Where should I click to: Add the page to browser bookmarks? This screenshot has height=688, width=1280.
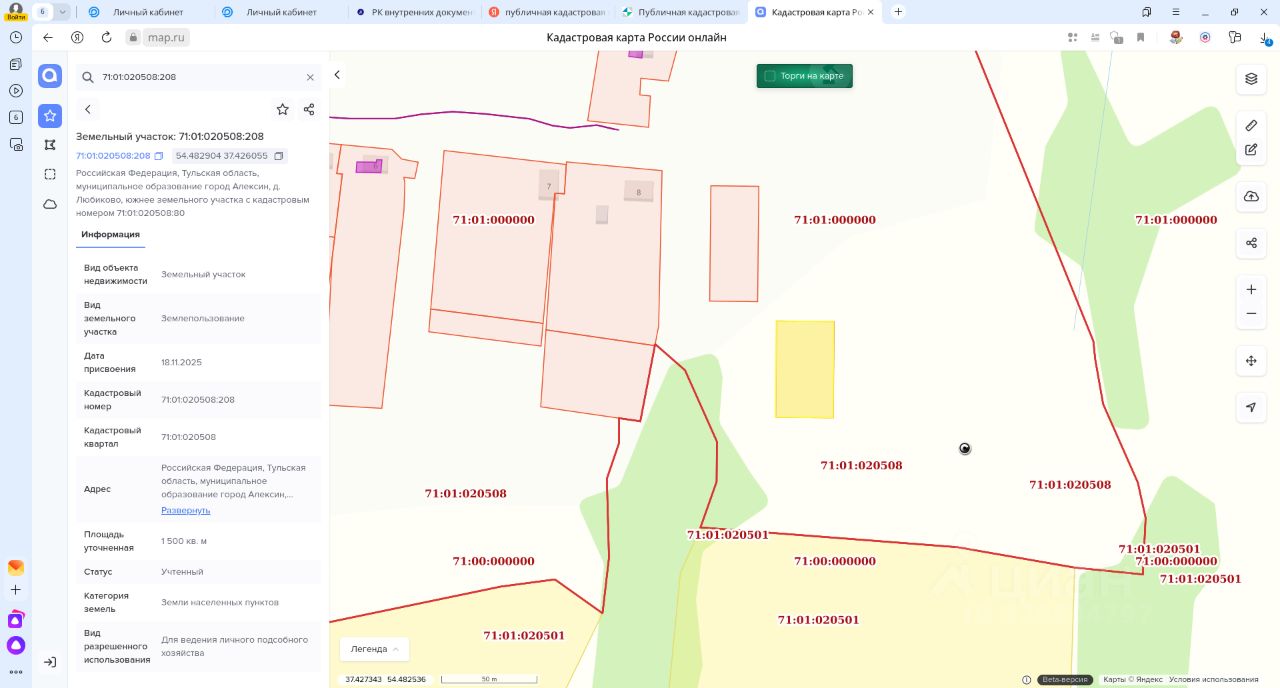1140,37
